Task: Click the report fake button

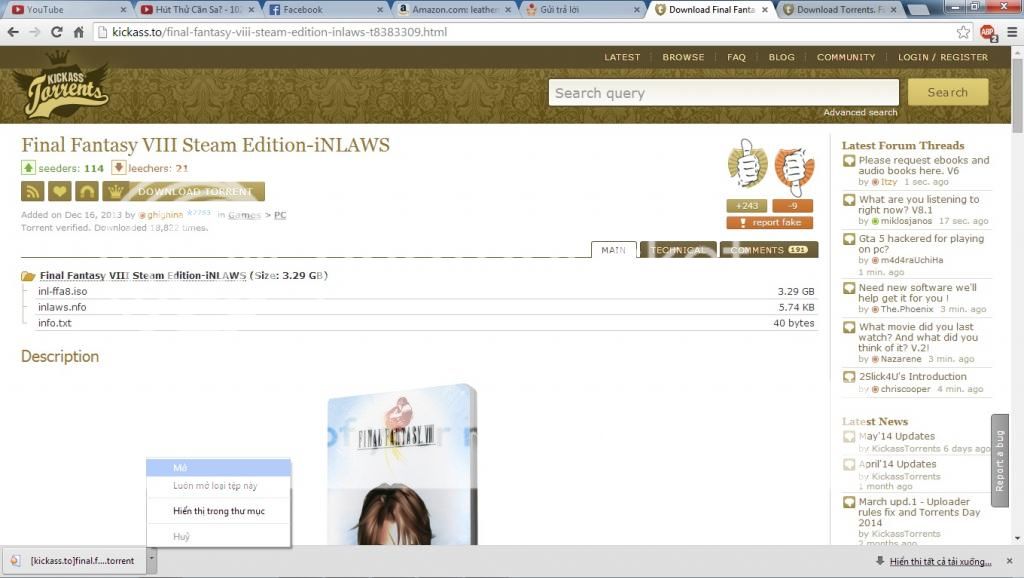Action: (769, 223)
